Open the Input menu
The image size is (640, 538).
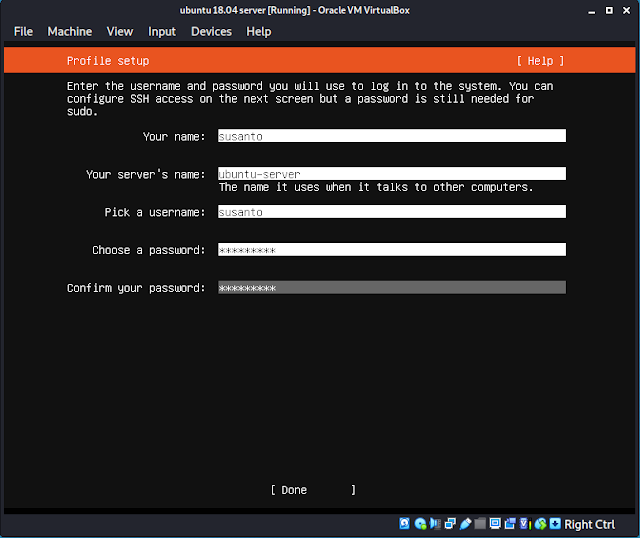(162, 31)
